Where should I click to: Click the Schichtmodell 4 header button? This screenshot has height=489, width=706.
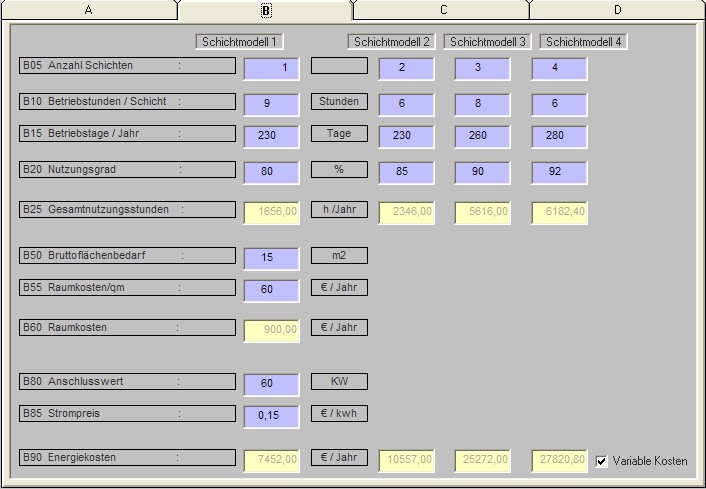click(x=584, y=42)
